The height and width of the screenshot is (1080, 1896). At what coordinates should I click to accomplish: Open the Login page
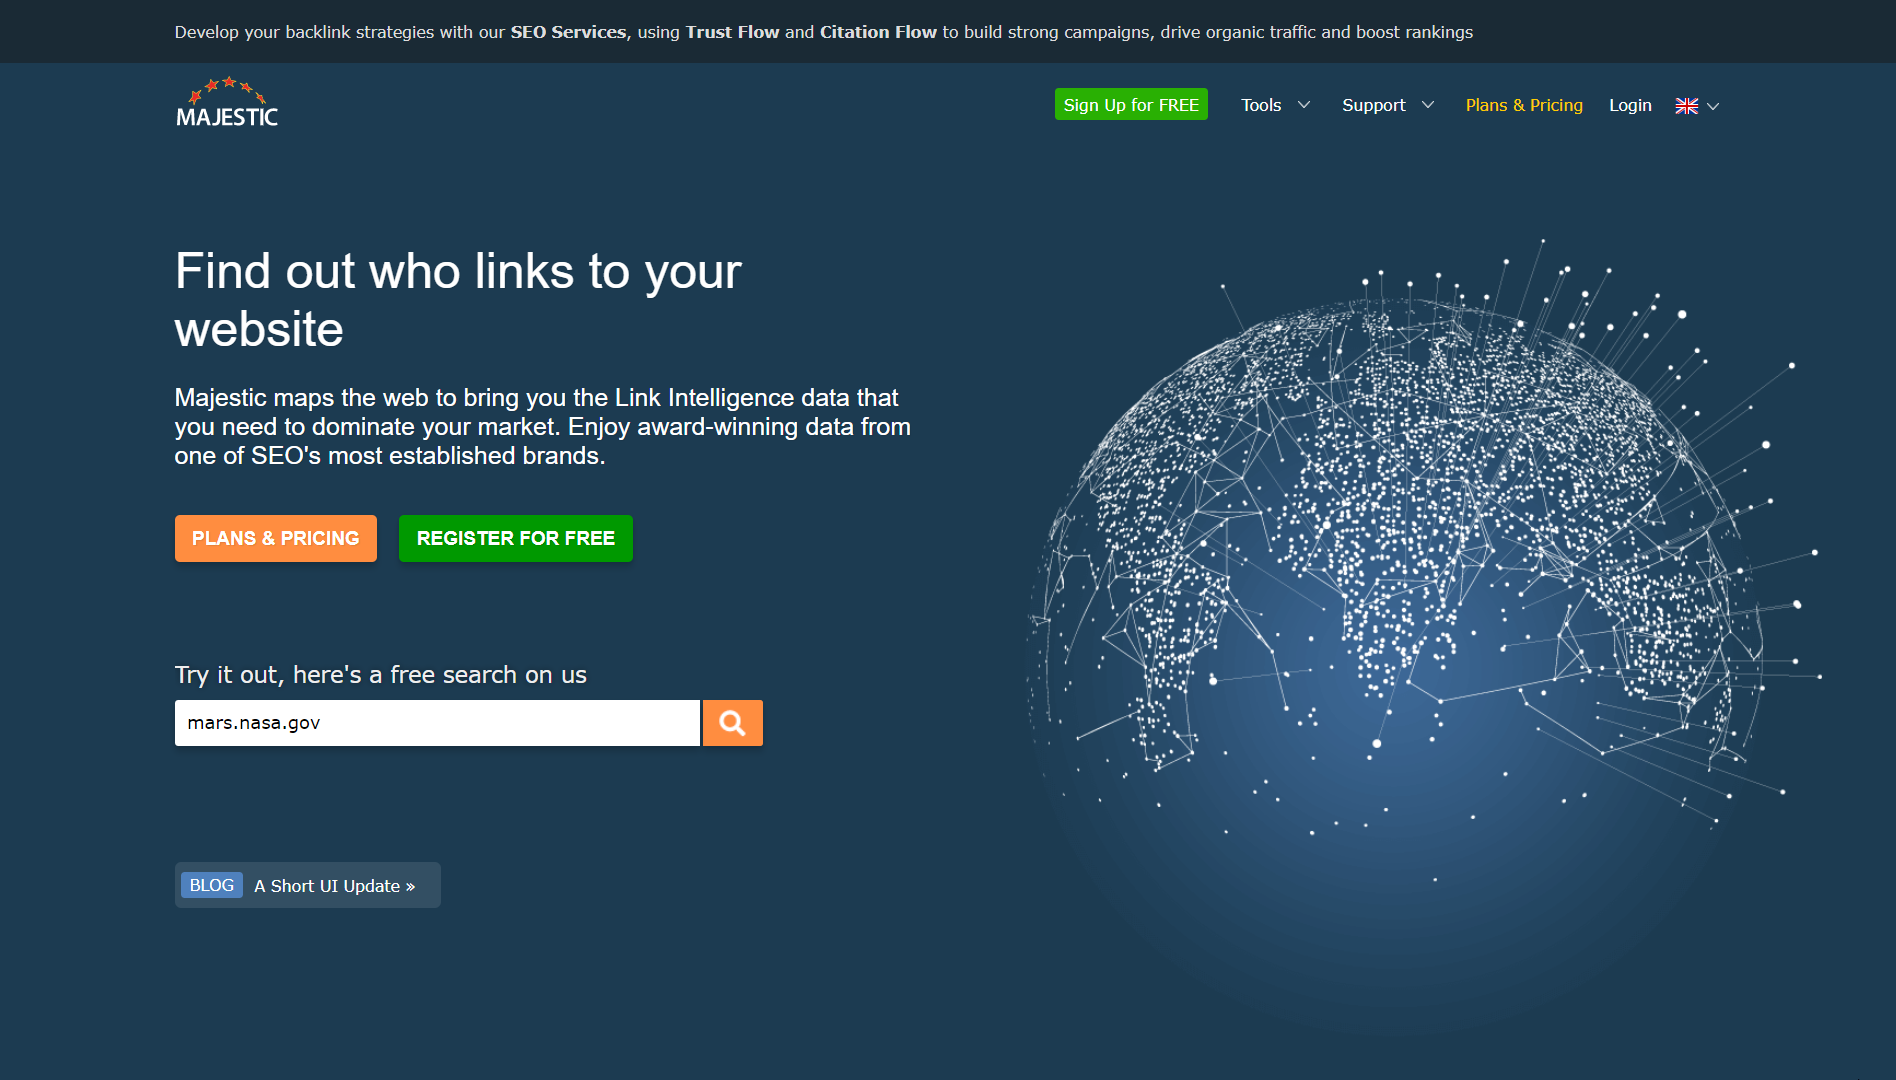click(1630, 105)
